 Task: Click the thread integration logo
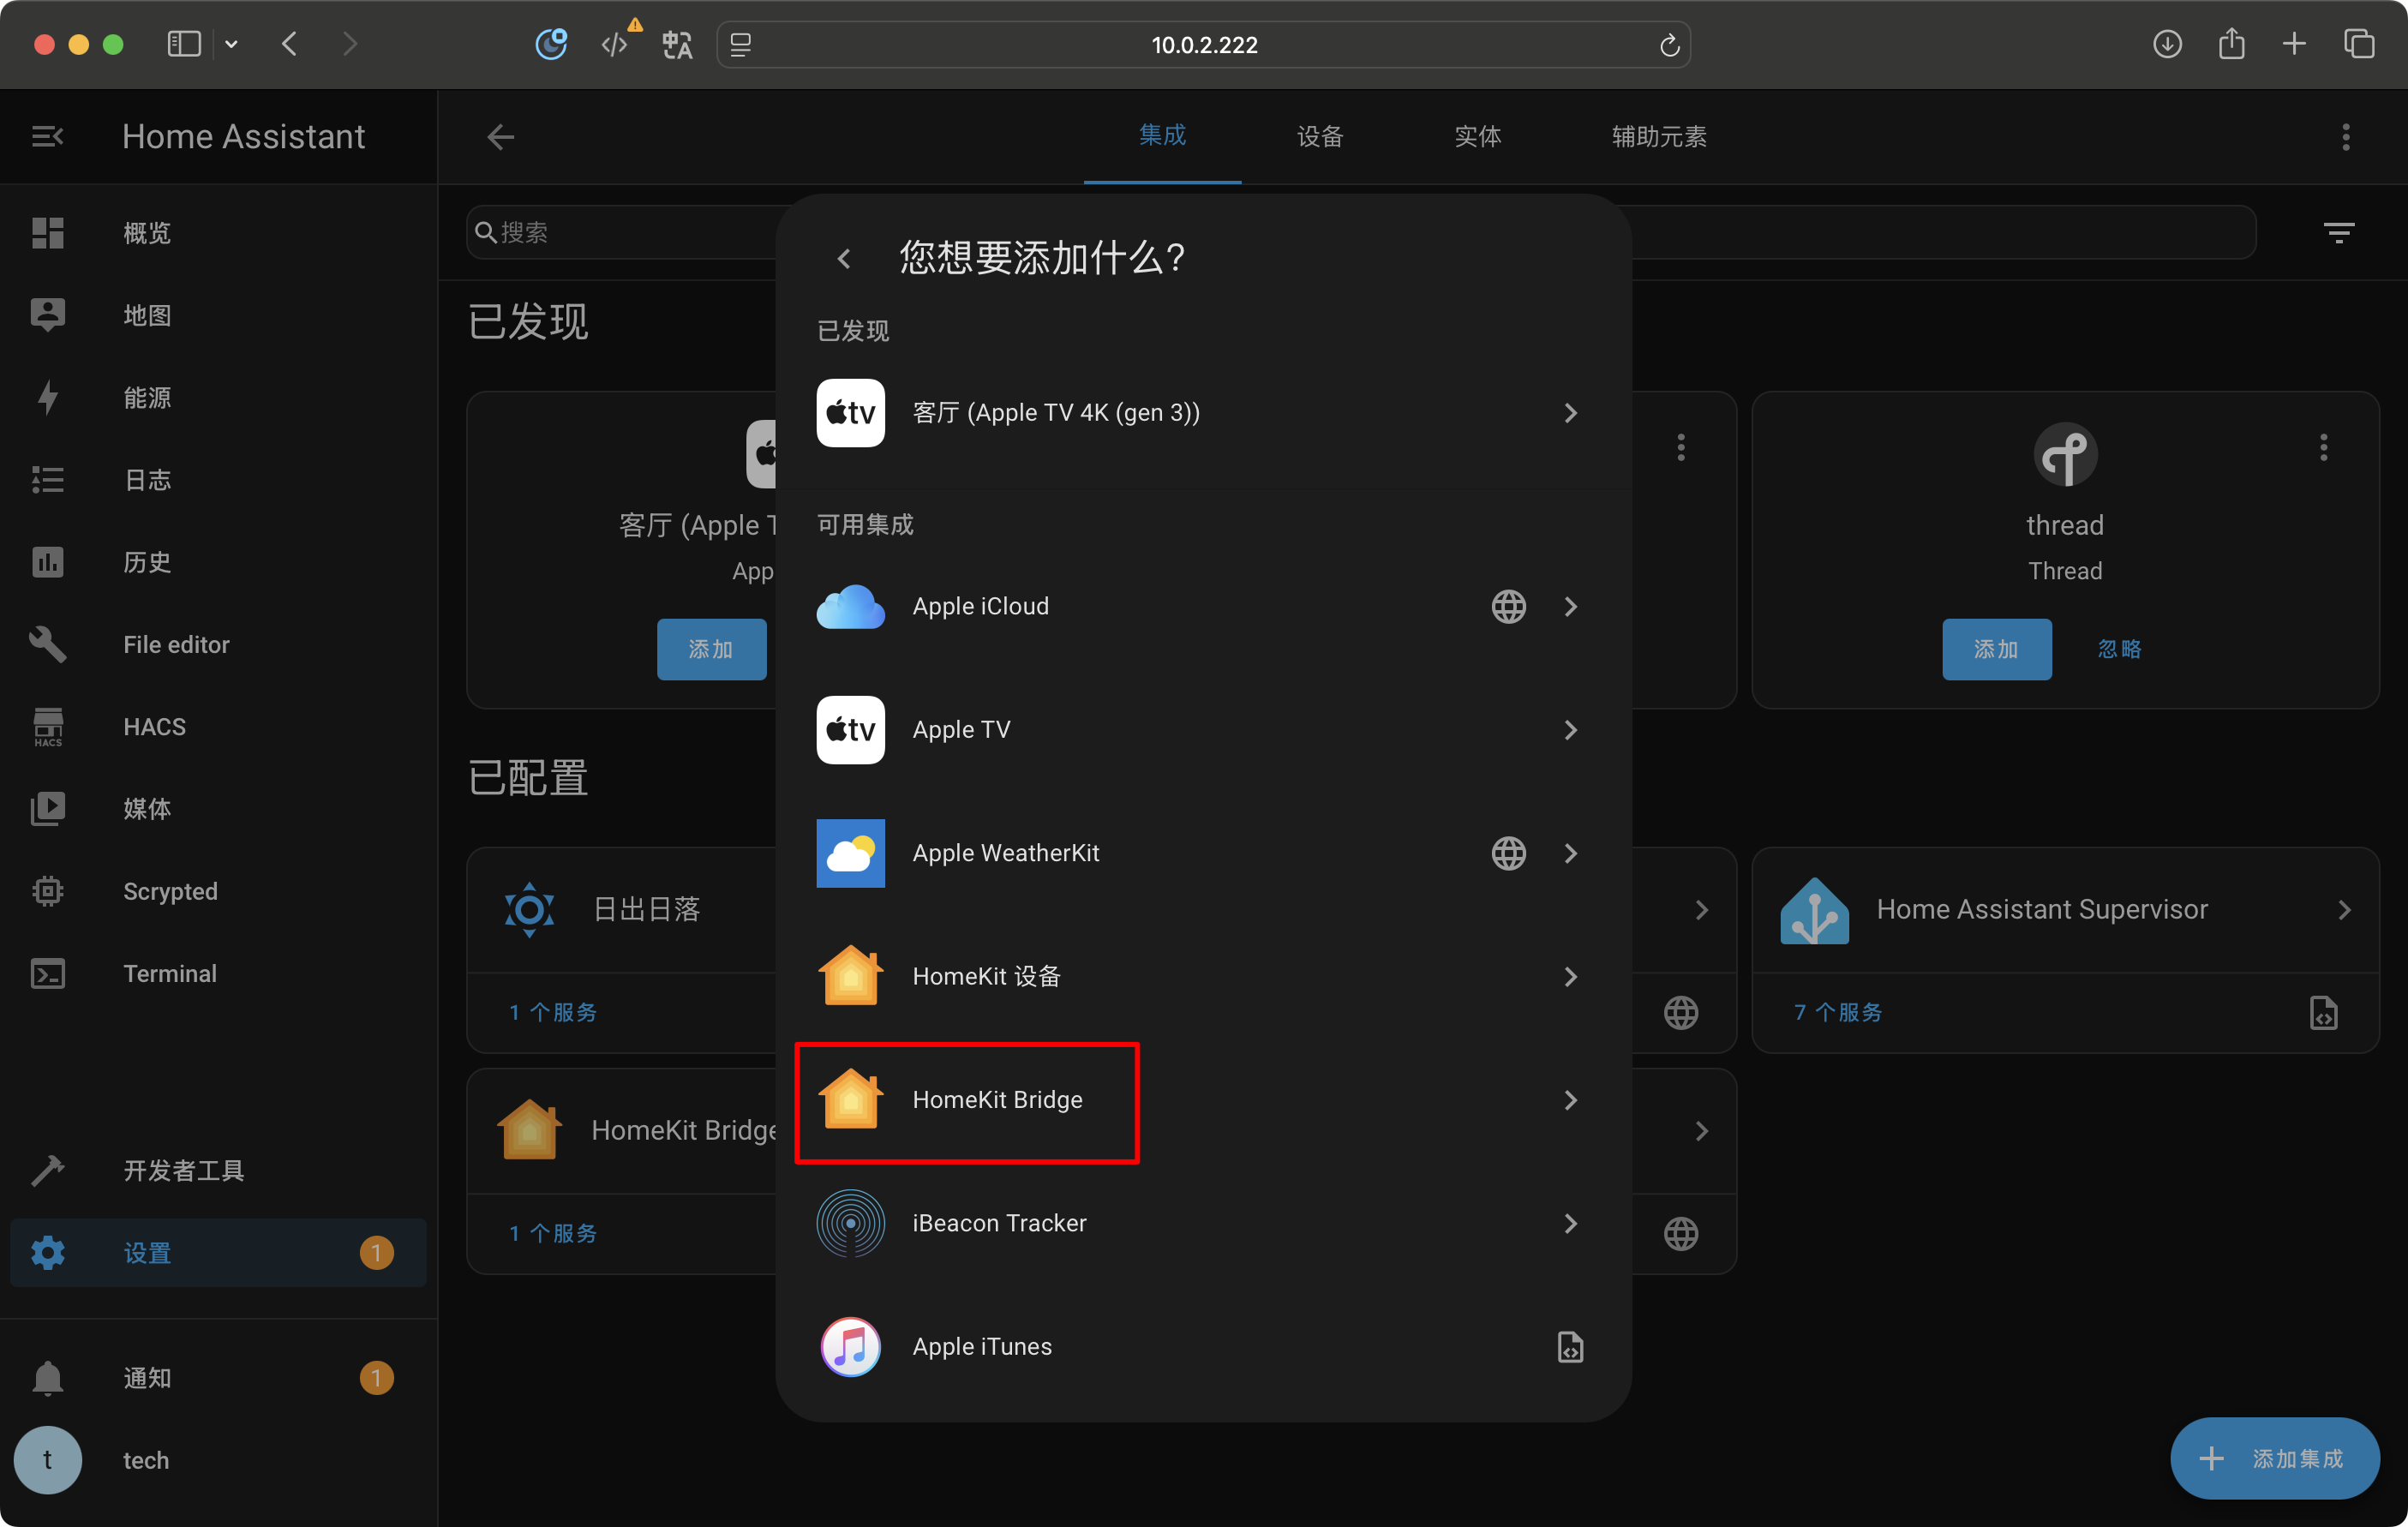[2065, 455]
